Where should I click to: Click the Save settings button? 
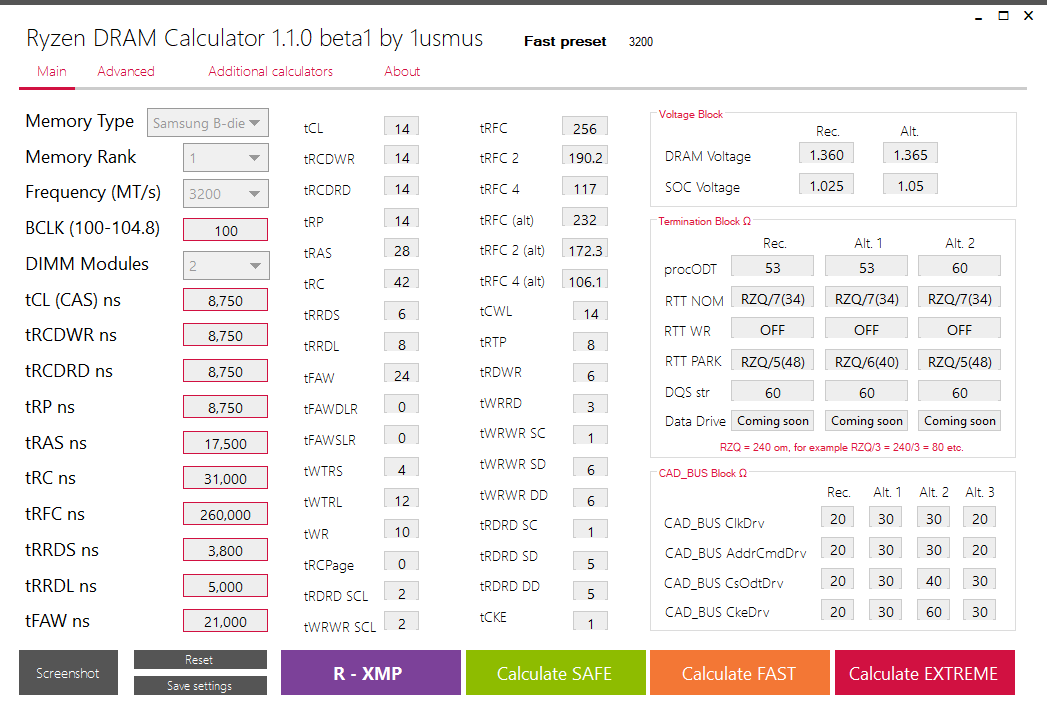click(x=200, y=685)
